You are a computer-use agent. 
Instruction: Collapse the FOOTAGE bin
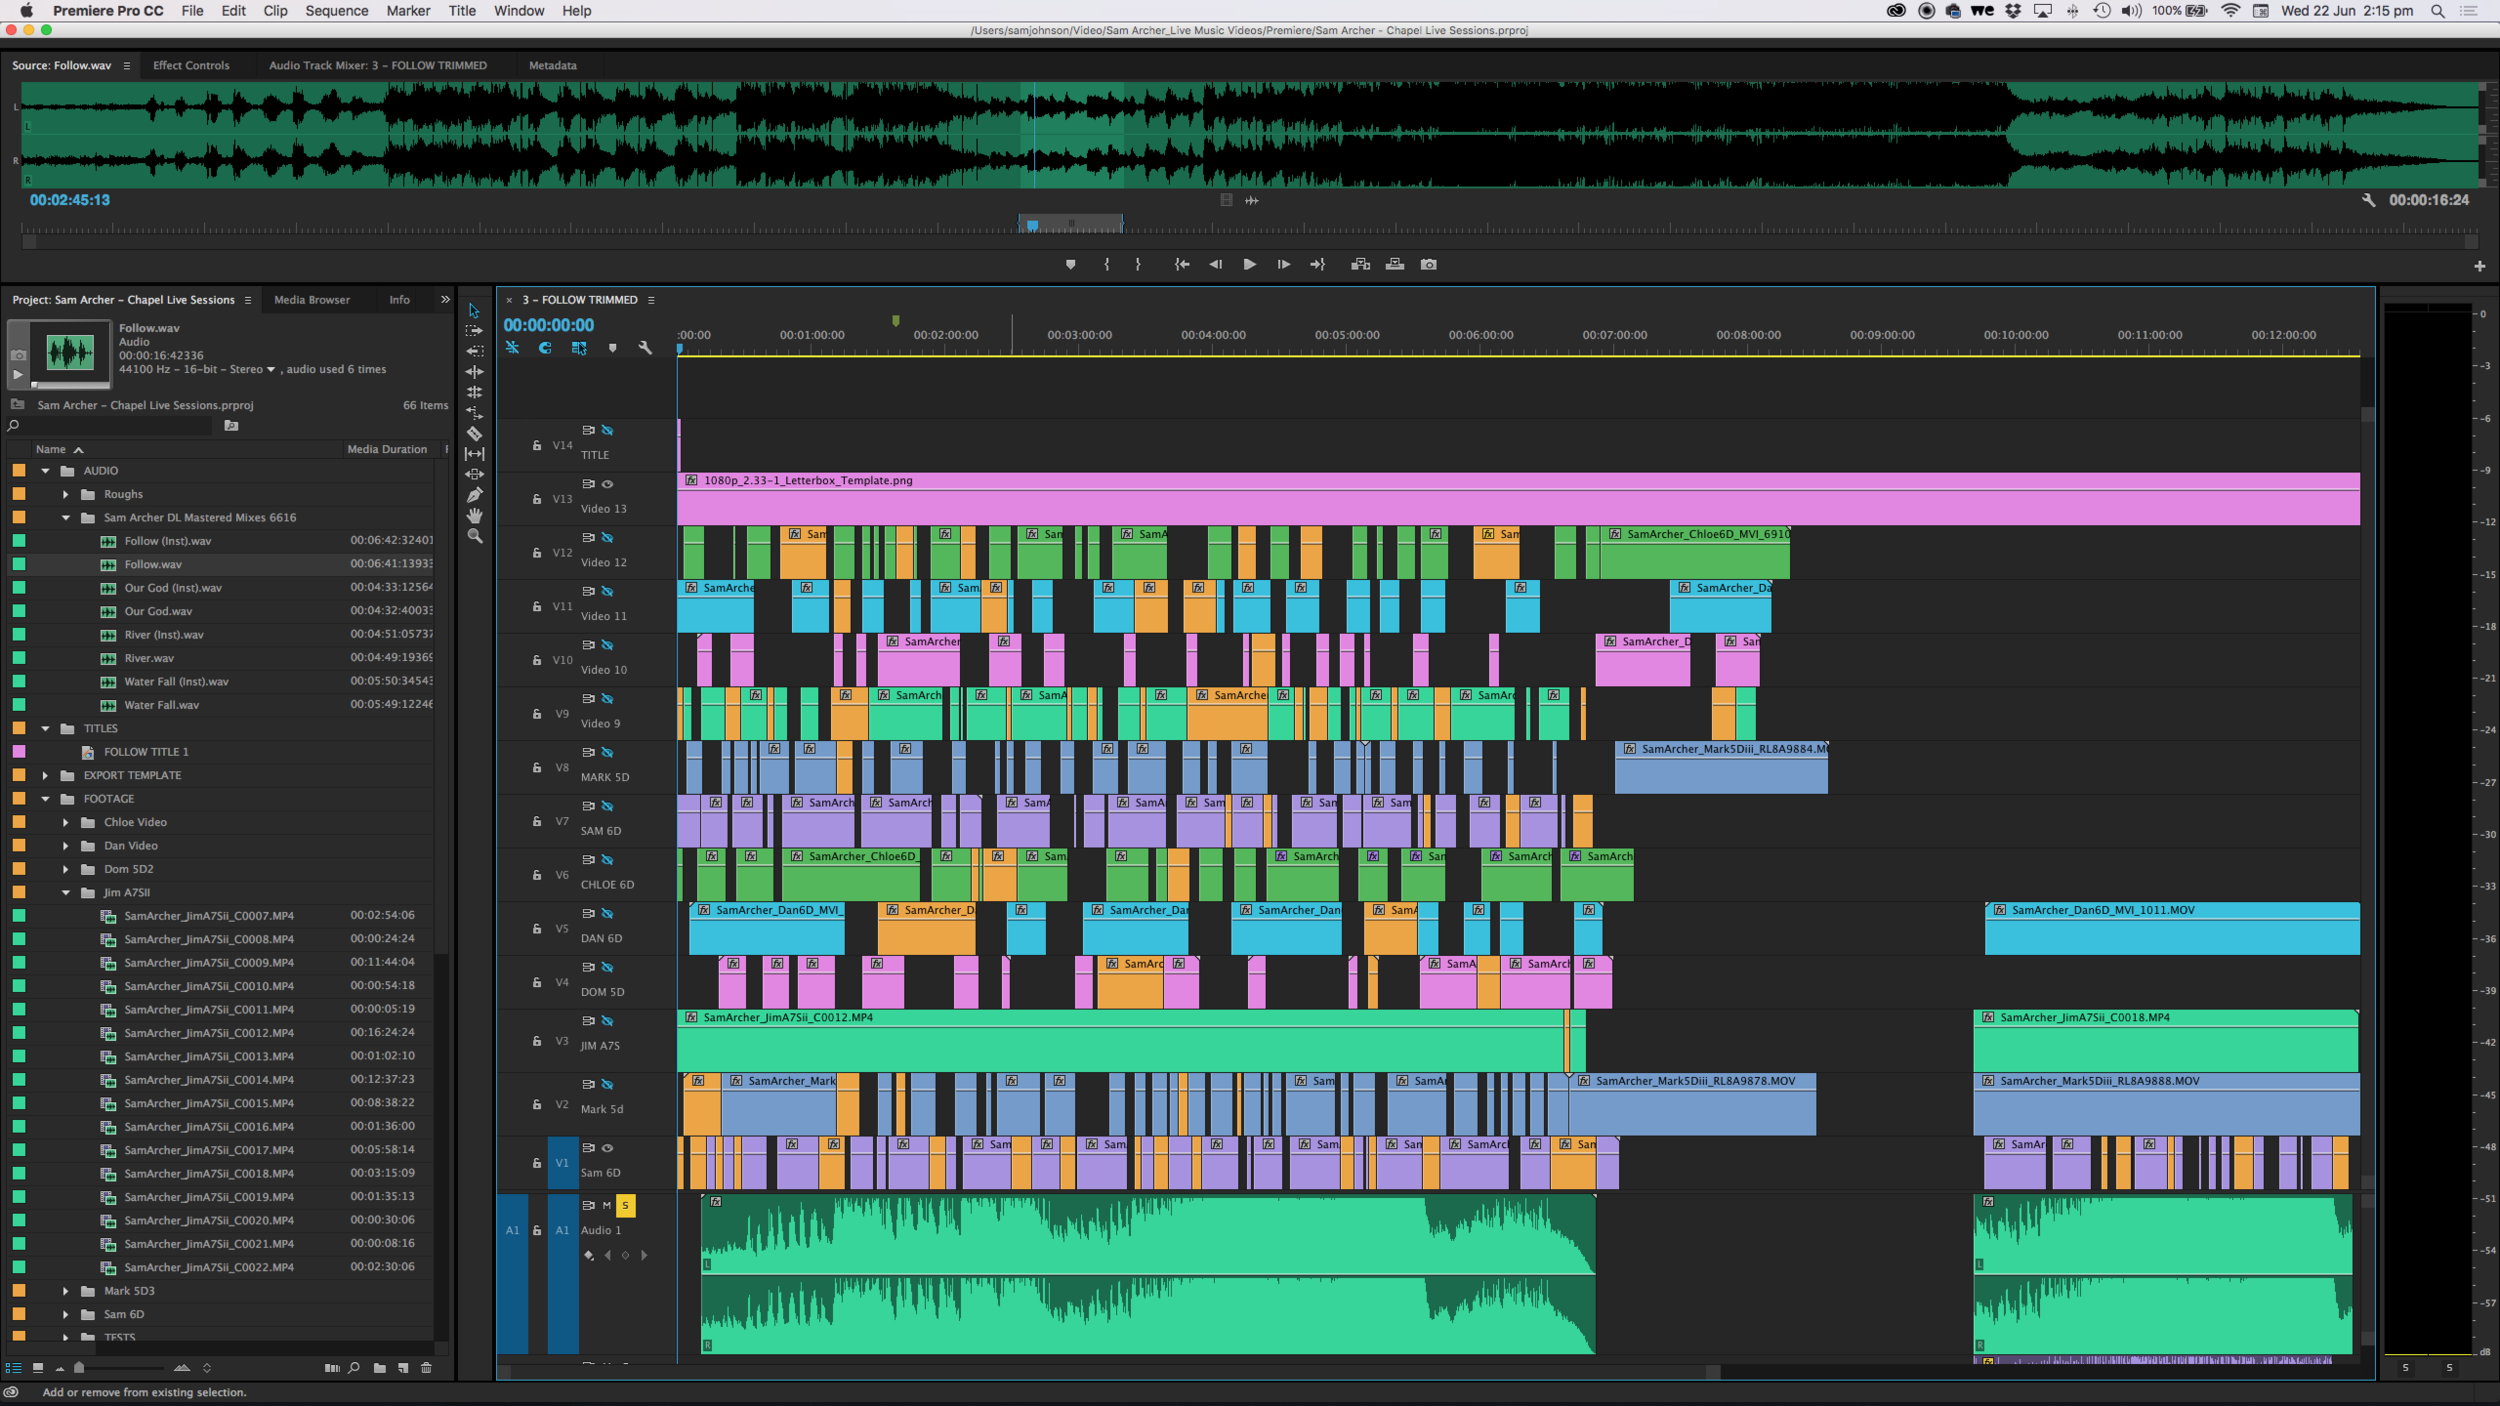[45, 799]
